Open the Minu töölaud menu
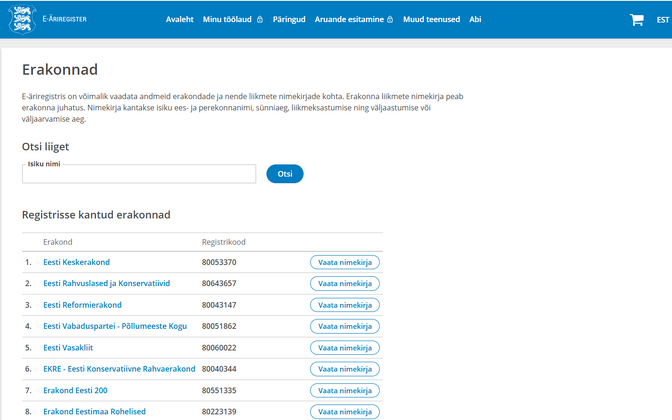The height and width of the screenshot is (420, 672). pyautogui.click(x=227, y=19)
